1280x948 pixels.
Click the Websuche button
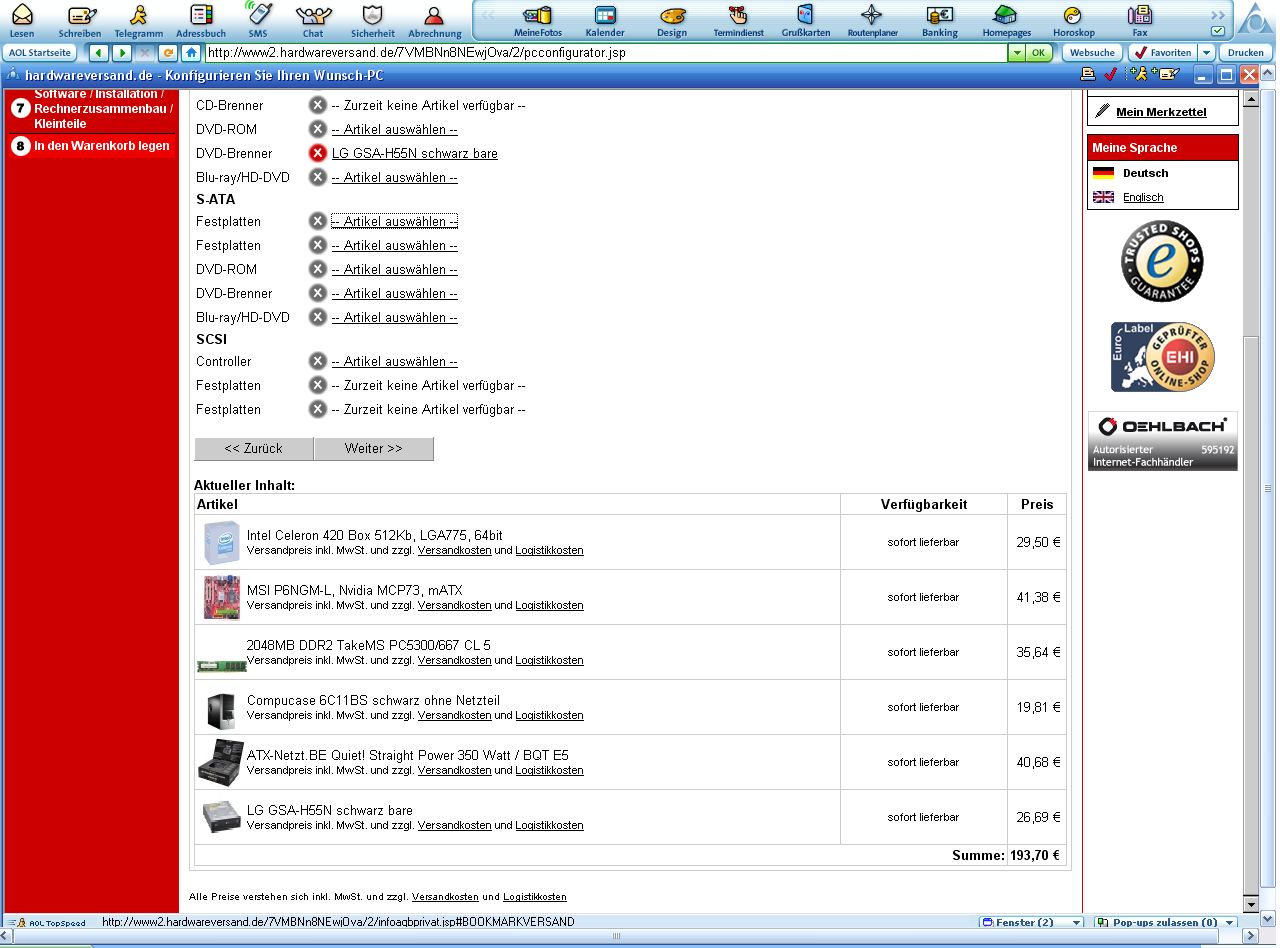tap(1091, 53)
